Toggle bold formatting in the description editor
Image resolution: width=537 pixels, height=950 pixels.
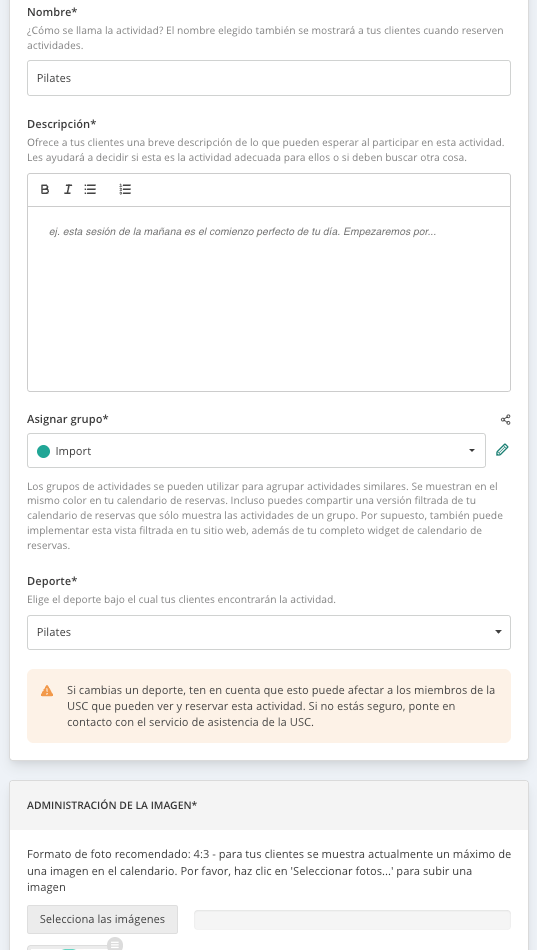pyautogui.click(x=44, y=190)
